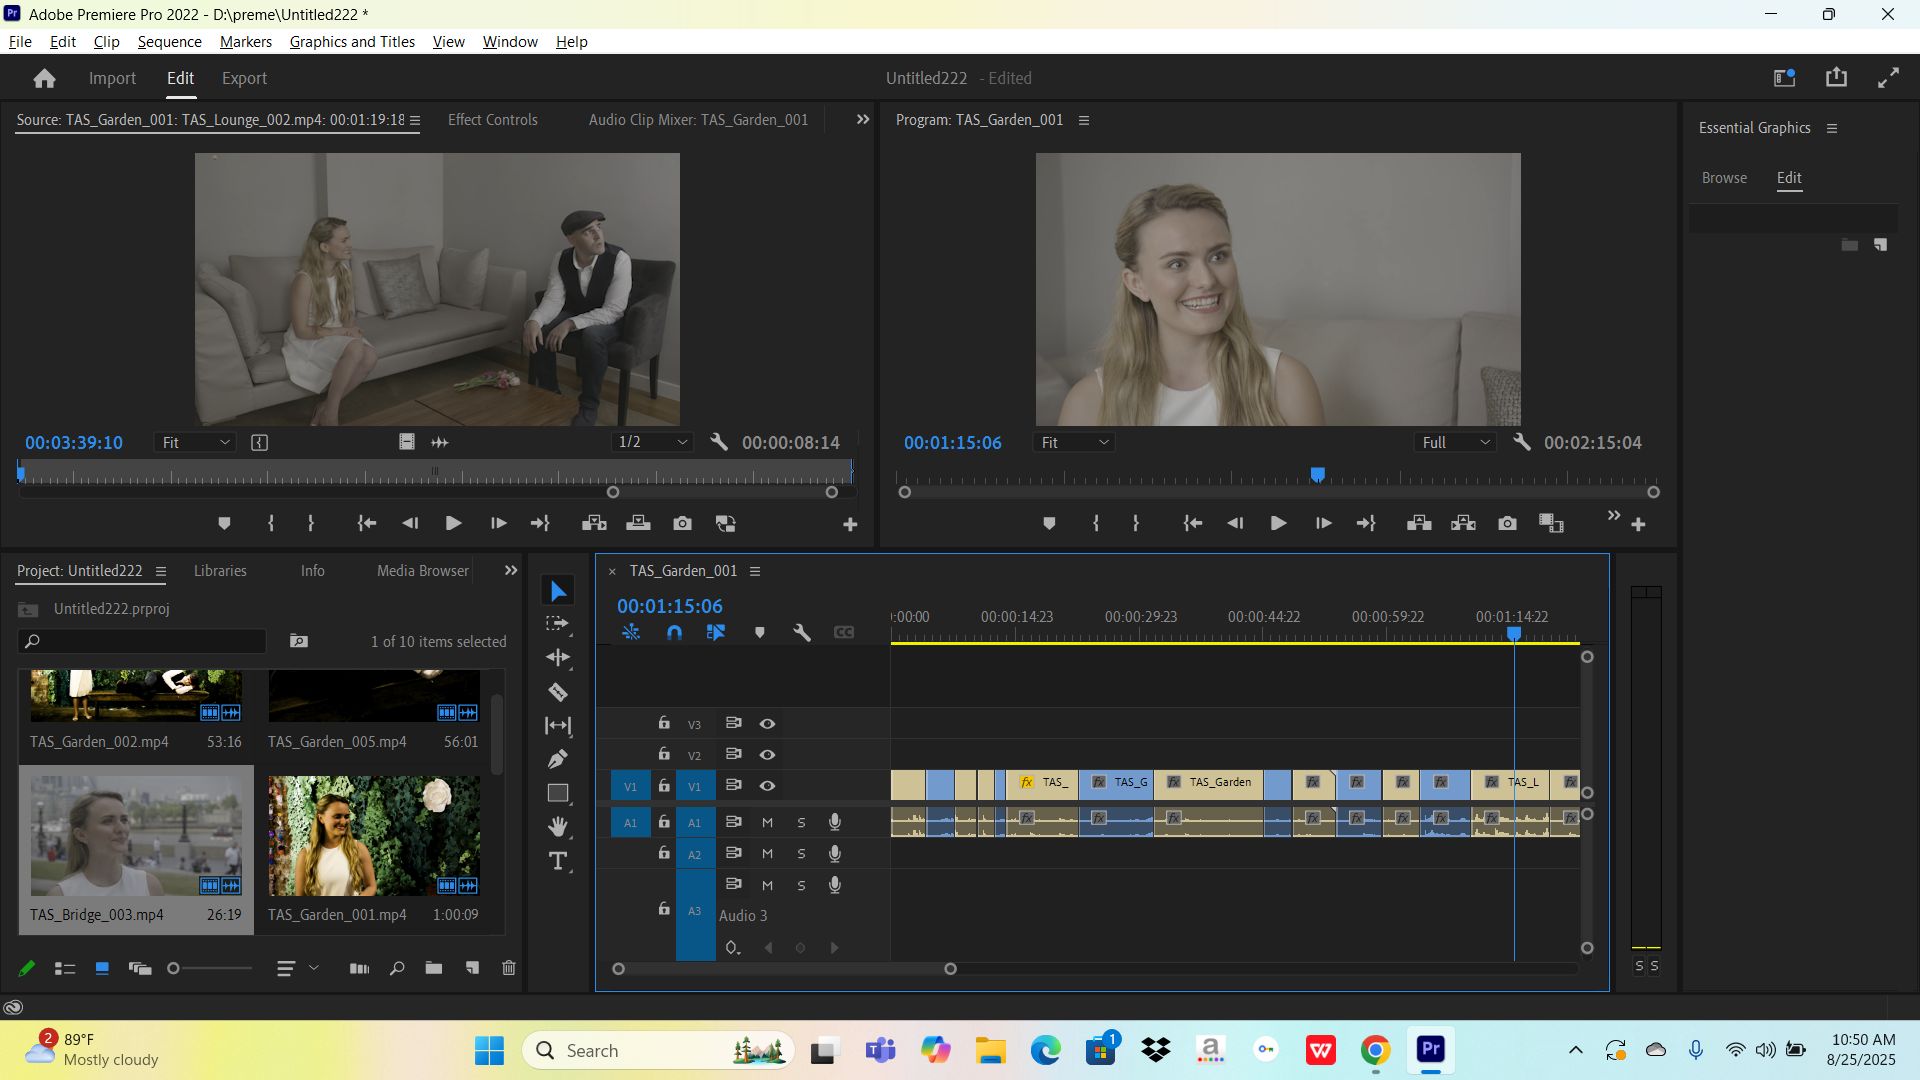Open Program monitor Fit zoom dropdown
The width and height of the screenshot is (1920, 1080).
[1074, 442]
